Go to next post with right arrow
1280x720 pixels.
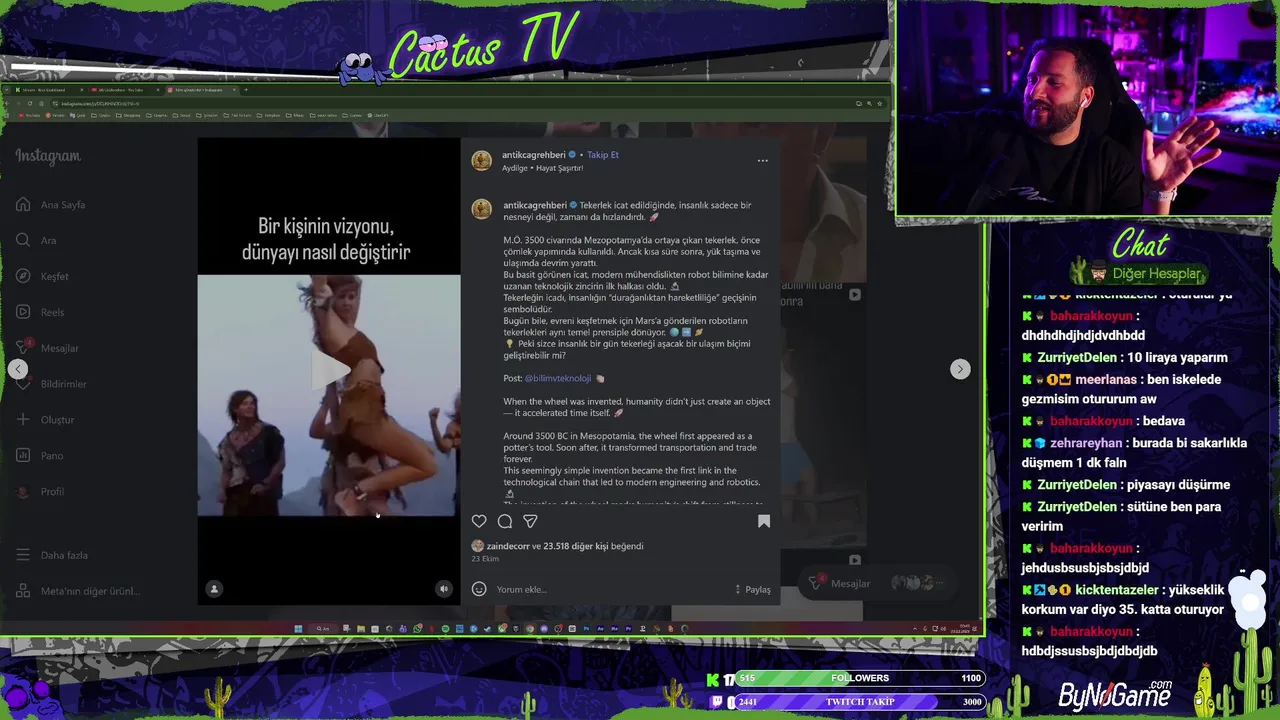pyautogui.click(x=960, y=369)
